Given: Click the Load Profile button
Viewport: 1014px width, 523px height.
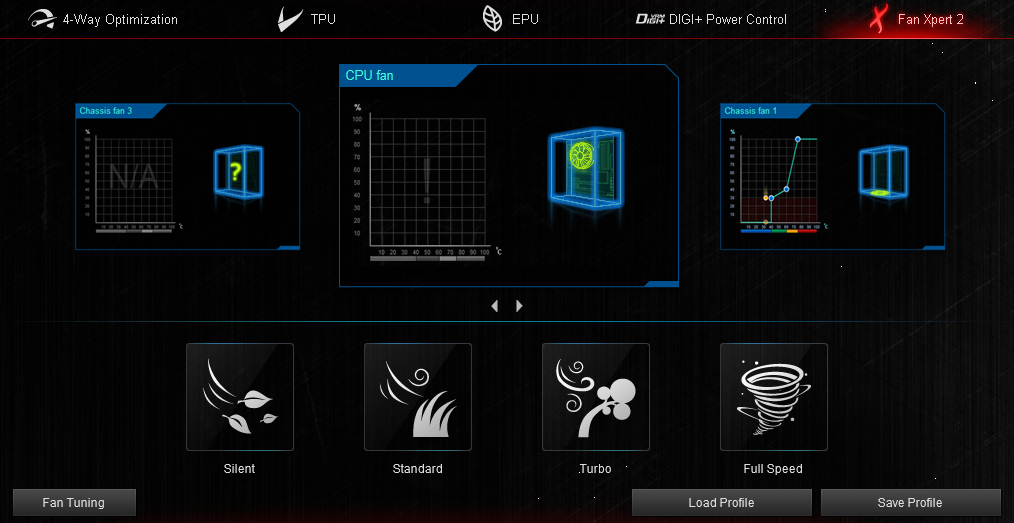Looking at the screenshot, I should coord(721,502).
